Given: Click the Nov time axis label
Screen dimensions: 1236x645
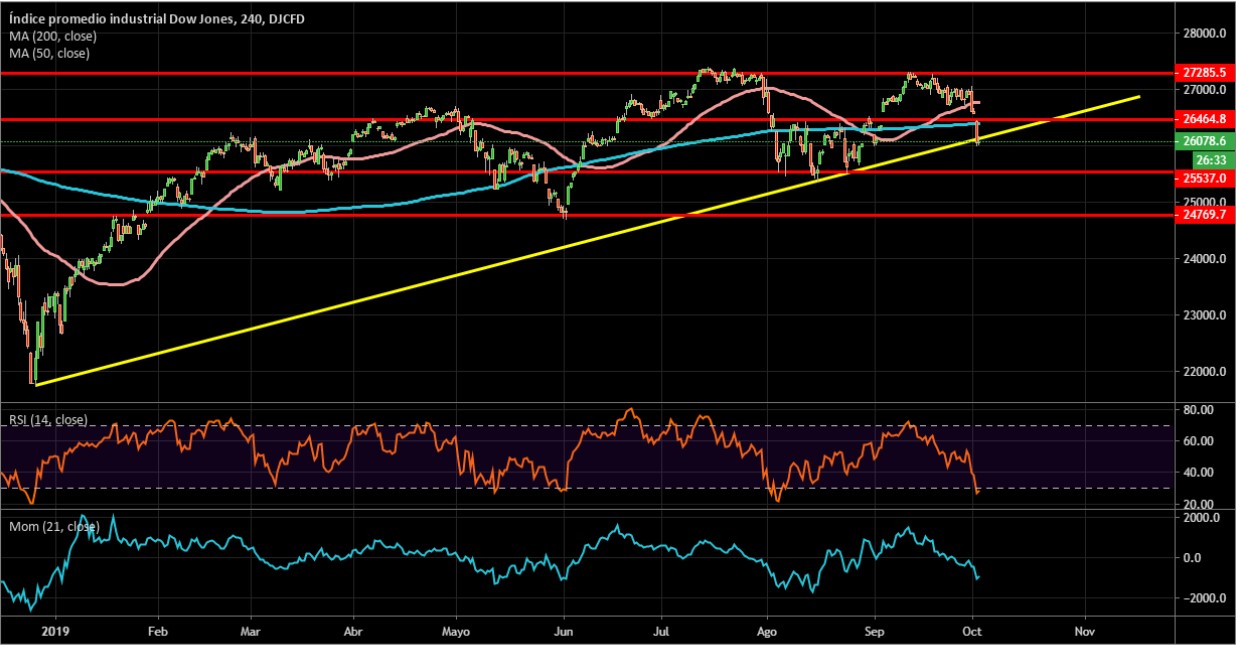Looking at the screenshot, I should tap(1083, 632).
